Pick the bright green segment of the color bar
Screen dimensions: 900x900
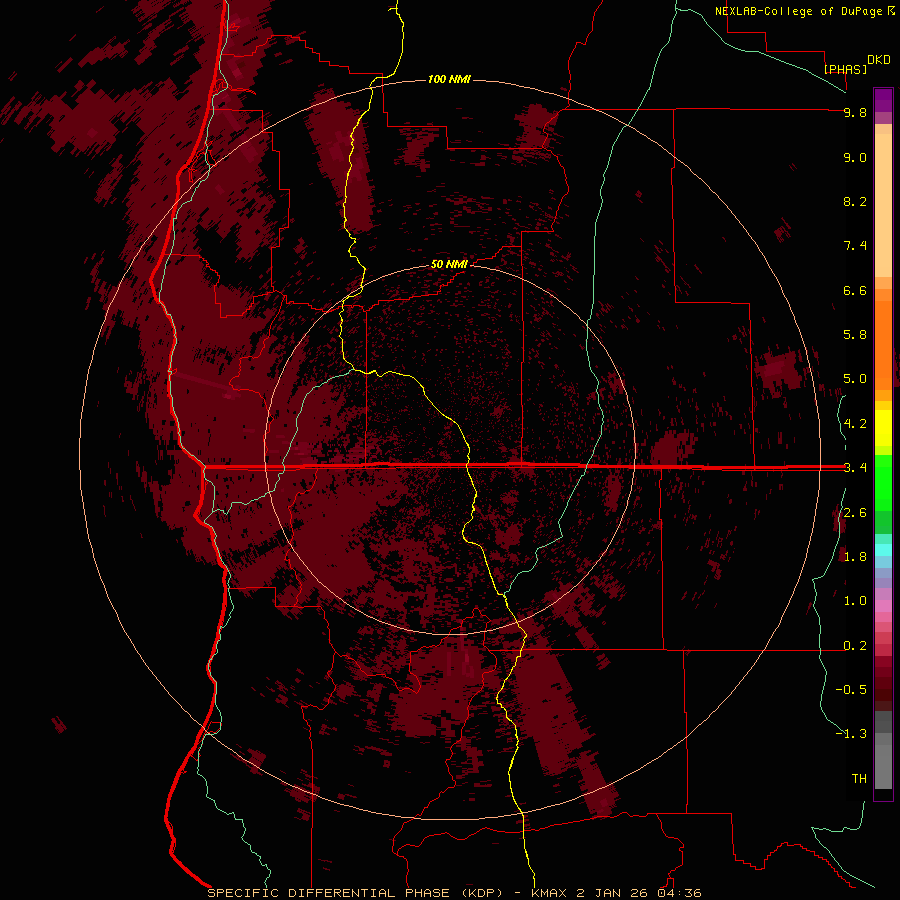(883, 482)
